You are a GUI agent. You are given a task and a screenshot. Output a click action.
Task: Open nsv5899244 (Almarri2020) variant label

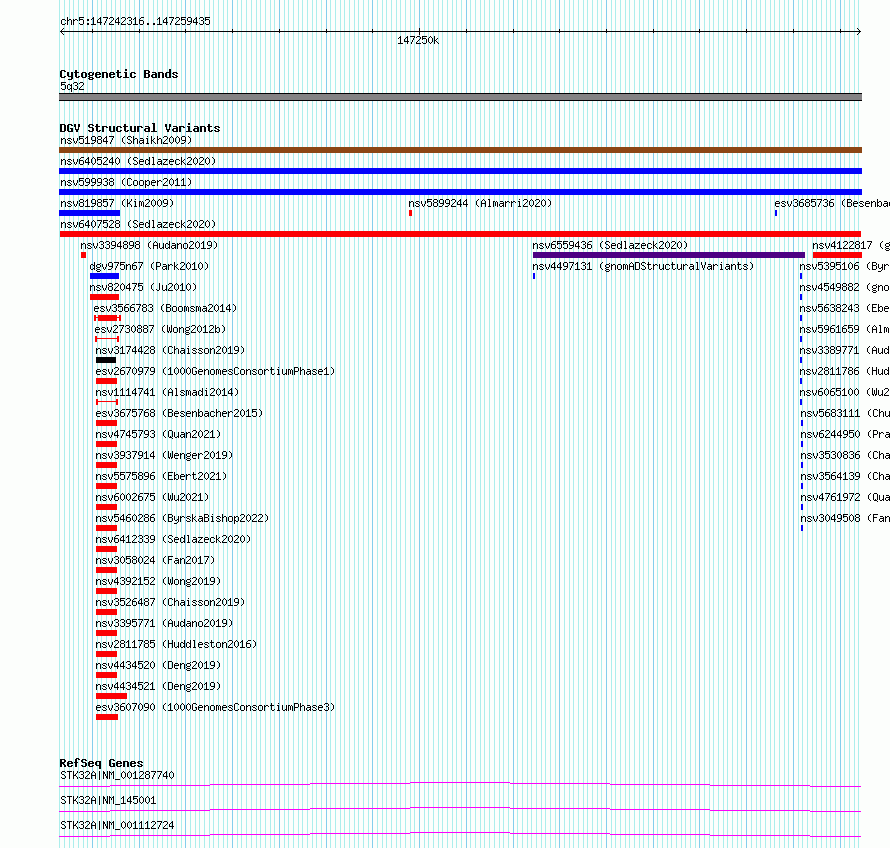[480, 203]
